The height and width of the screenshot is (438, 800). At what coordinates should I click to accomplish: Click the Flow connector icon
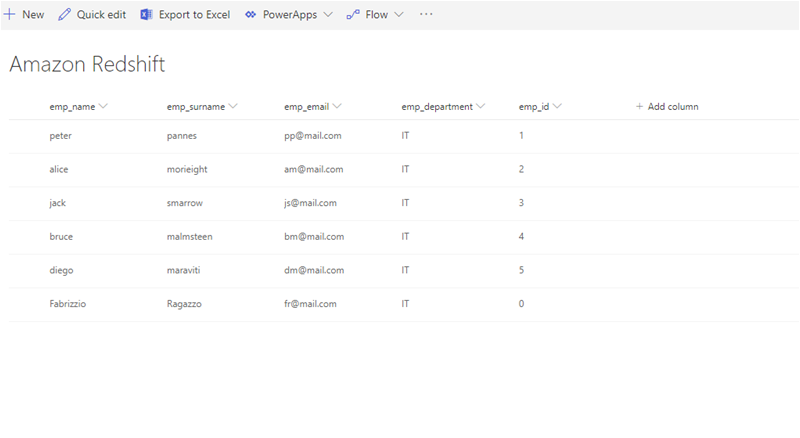(x=353, y=15)
